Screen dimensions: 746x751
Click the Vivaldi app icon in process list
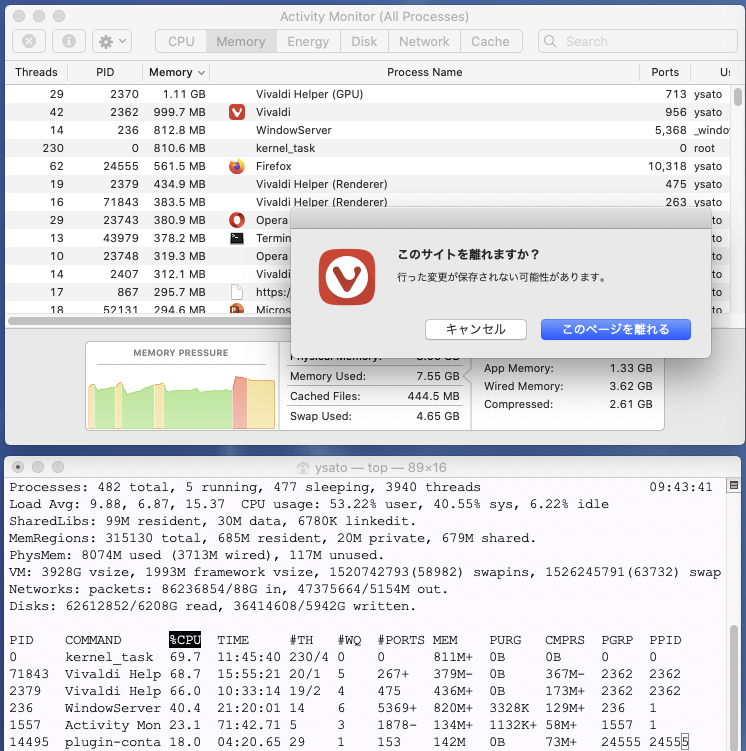click(237, 112)
